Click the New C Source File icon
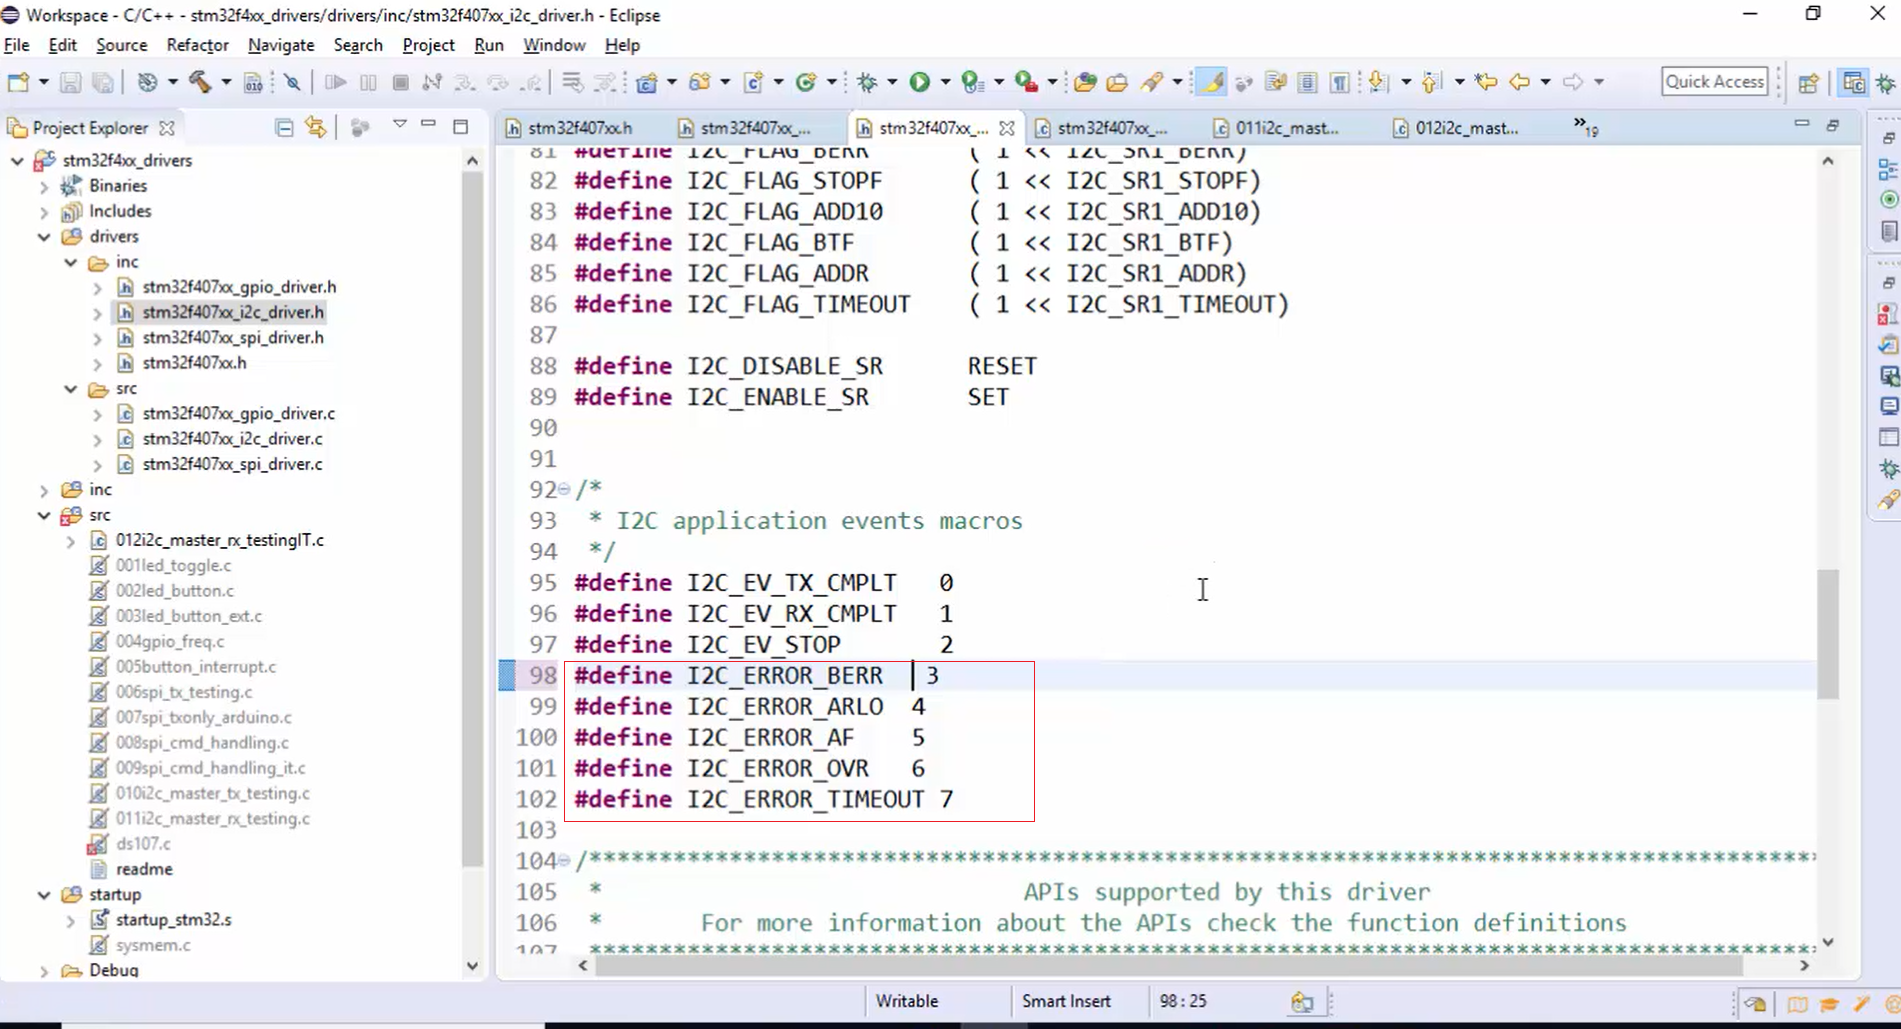Viewport: 1901px width, 1029px height. (x=754, y=82)
